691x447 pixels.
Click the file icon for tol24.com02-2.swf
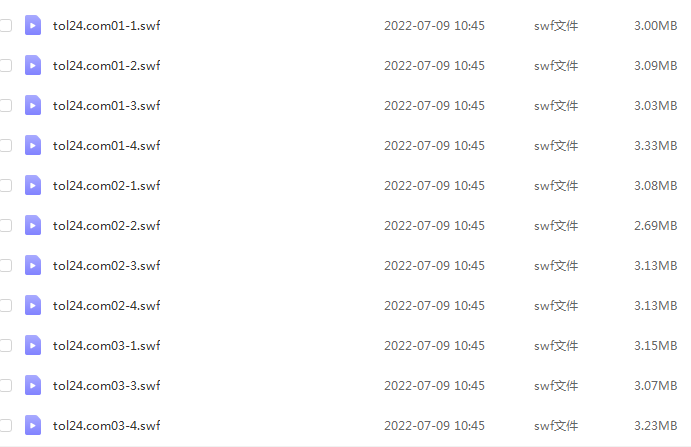[33, 226]
